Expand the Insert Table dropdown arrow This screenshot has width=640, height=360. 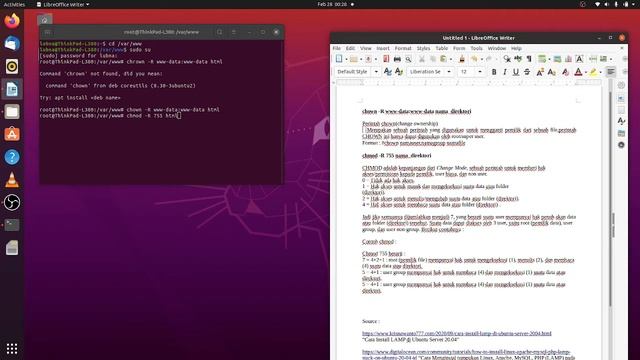pyautogui.click(x=549, y=60)
